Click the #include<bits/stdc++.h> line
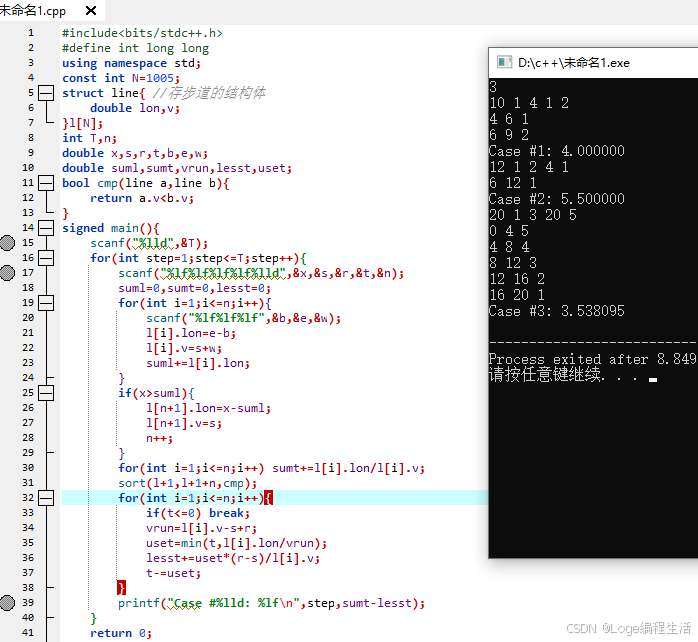The image size is (698, 642). 142,33
